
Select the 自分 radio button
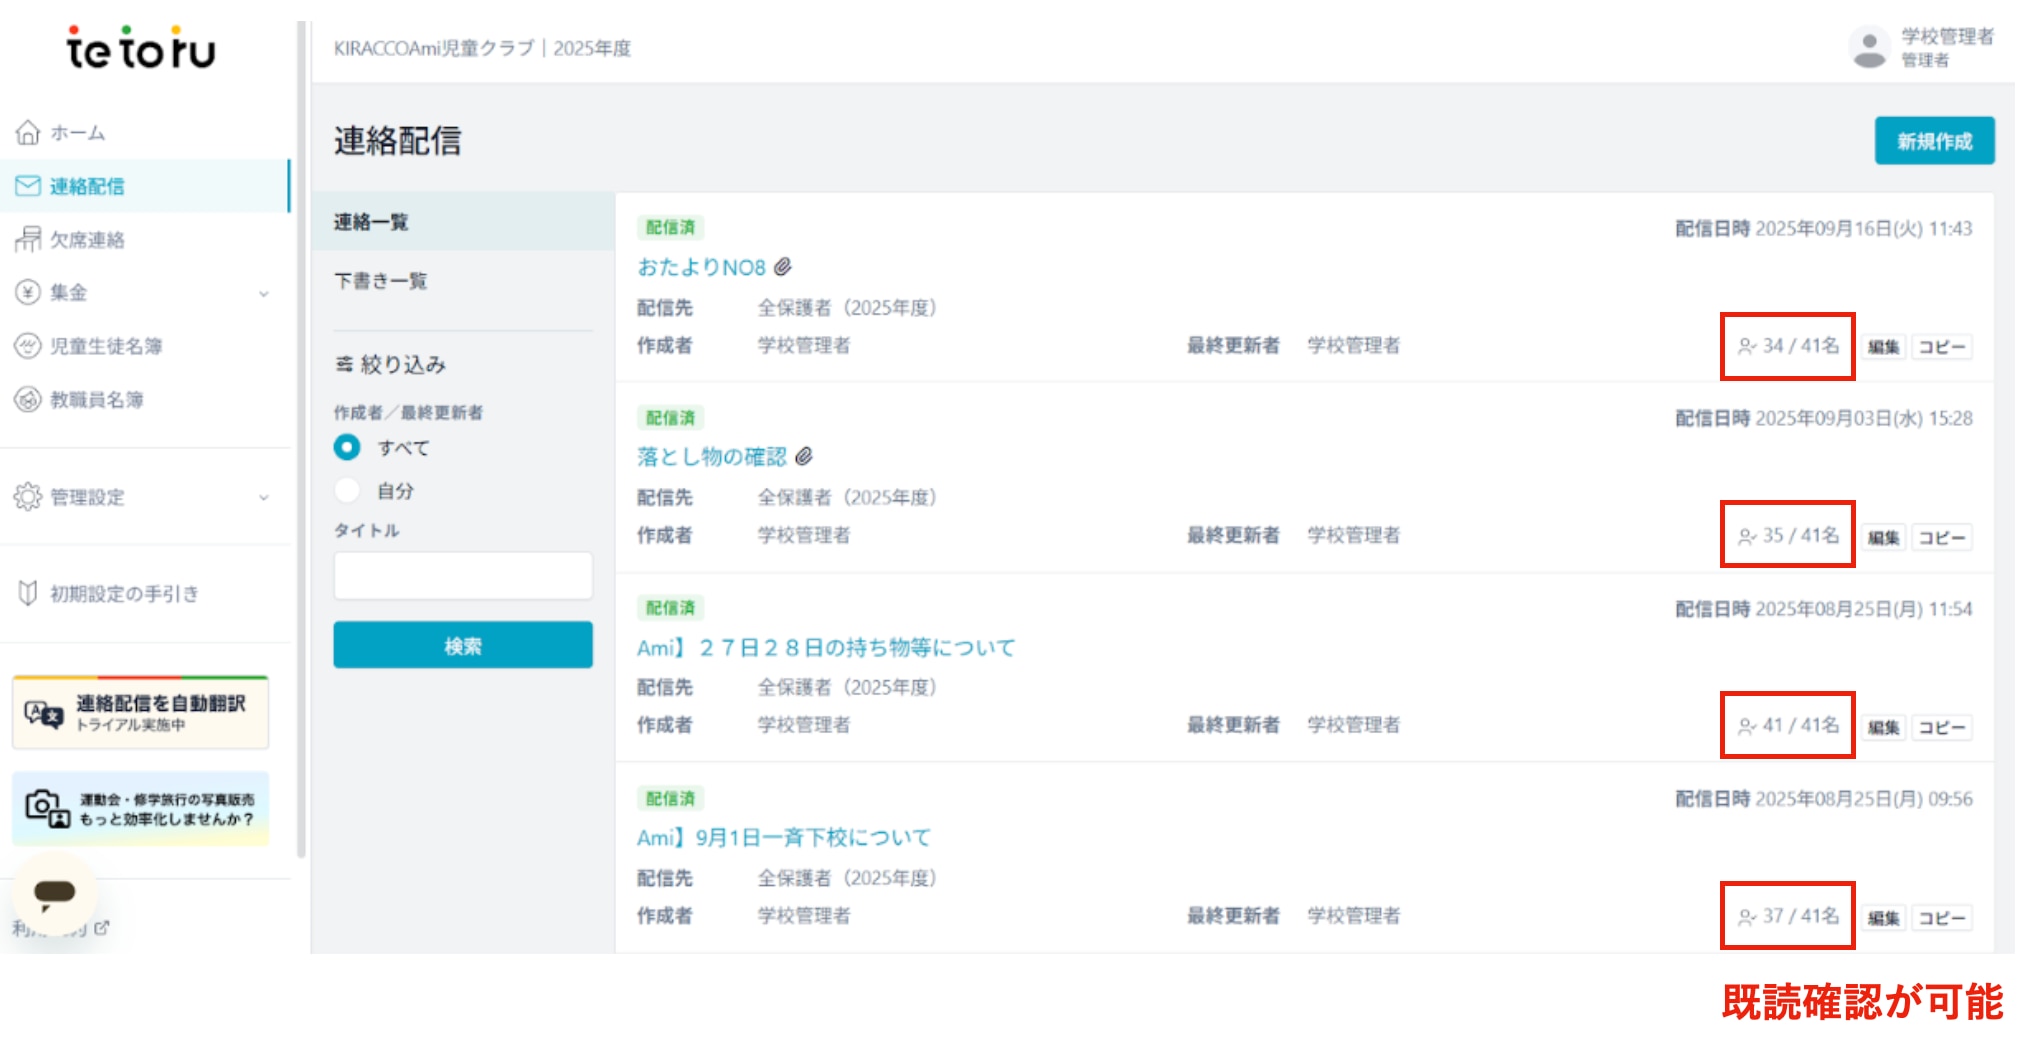(x=347, y=490)
